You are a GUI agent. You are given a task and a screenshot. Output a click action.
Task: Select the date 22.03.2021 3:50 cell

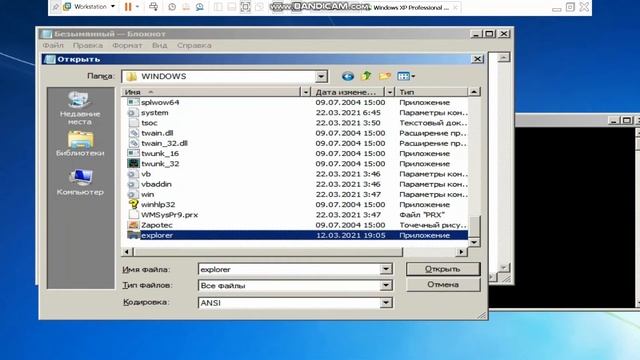pos(348,123)
